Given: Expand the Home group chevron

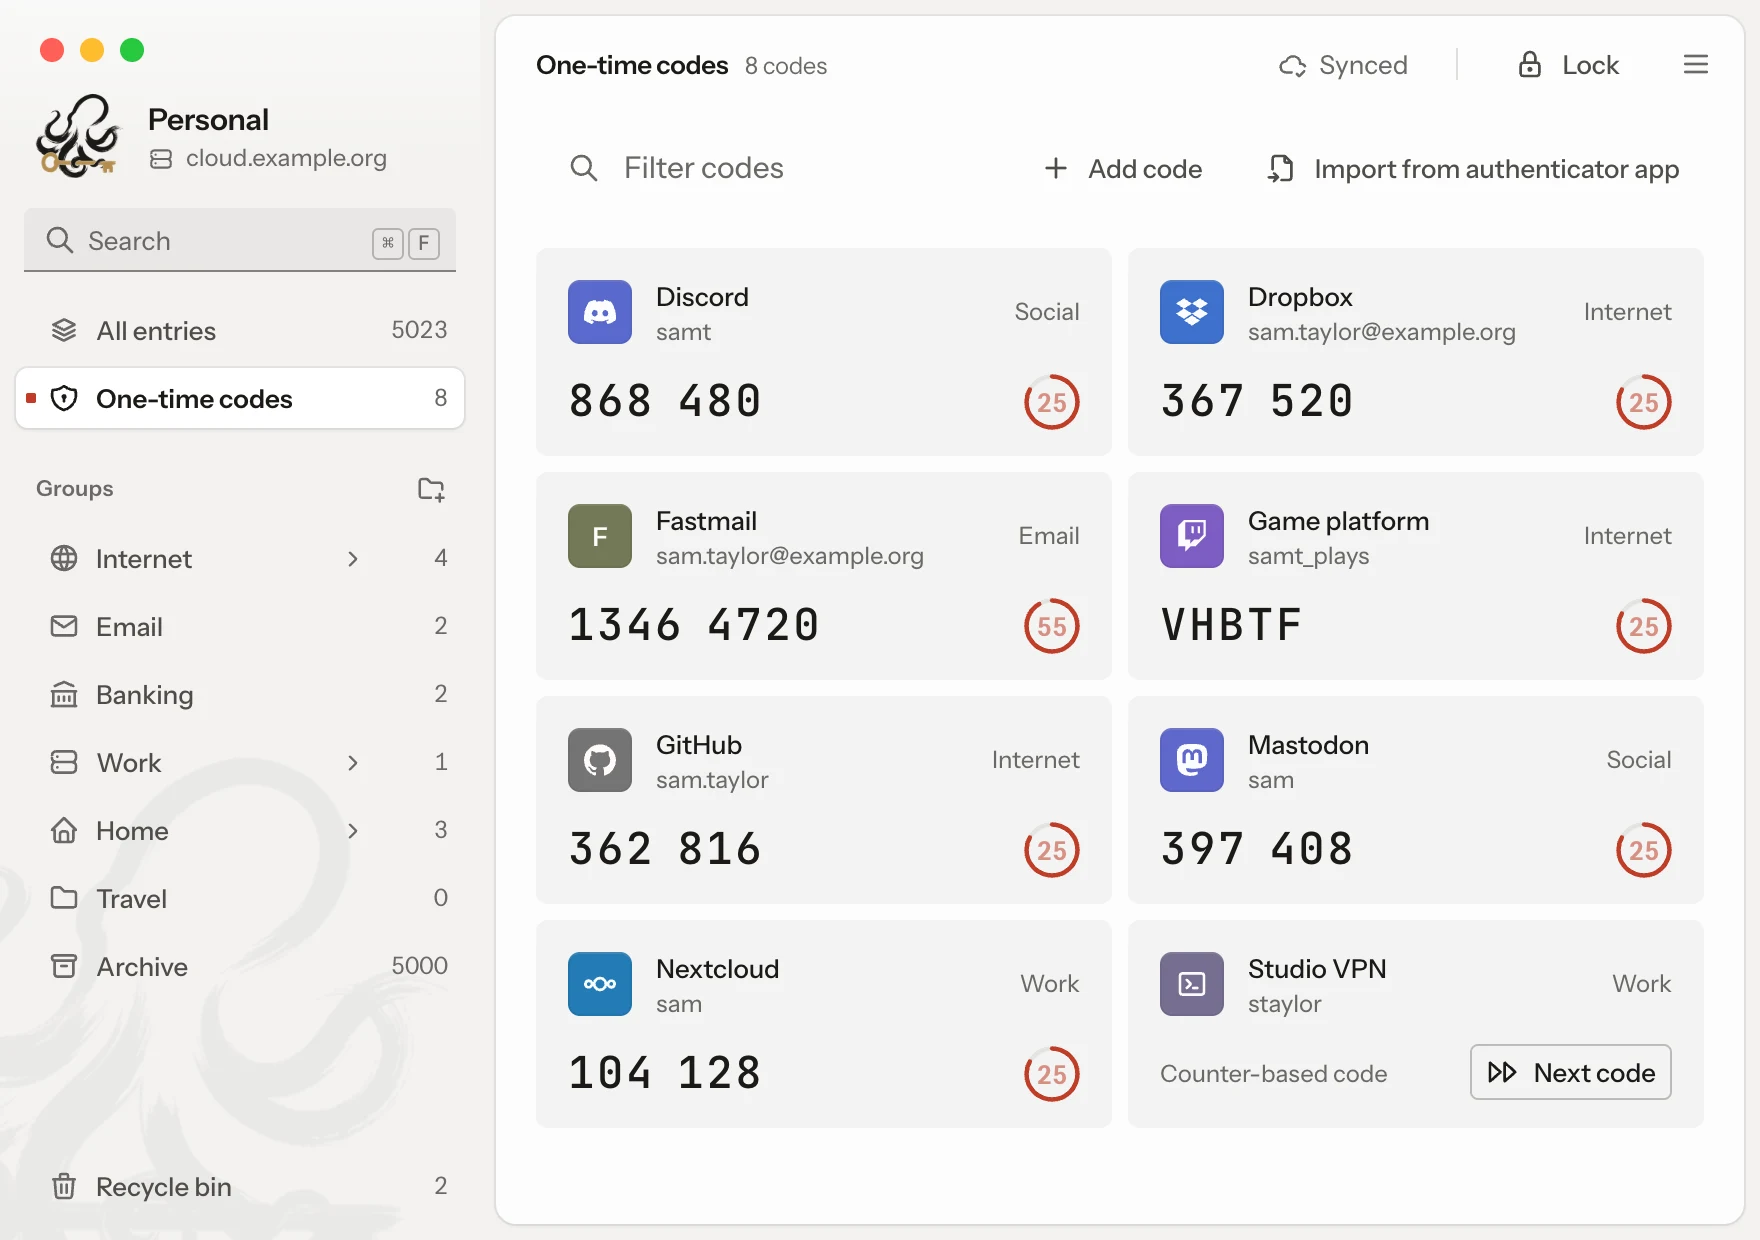Looking at the screenshot, I should point(353,831).
